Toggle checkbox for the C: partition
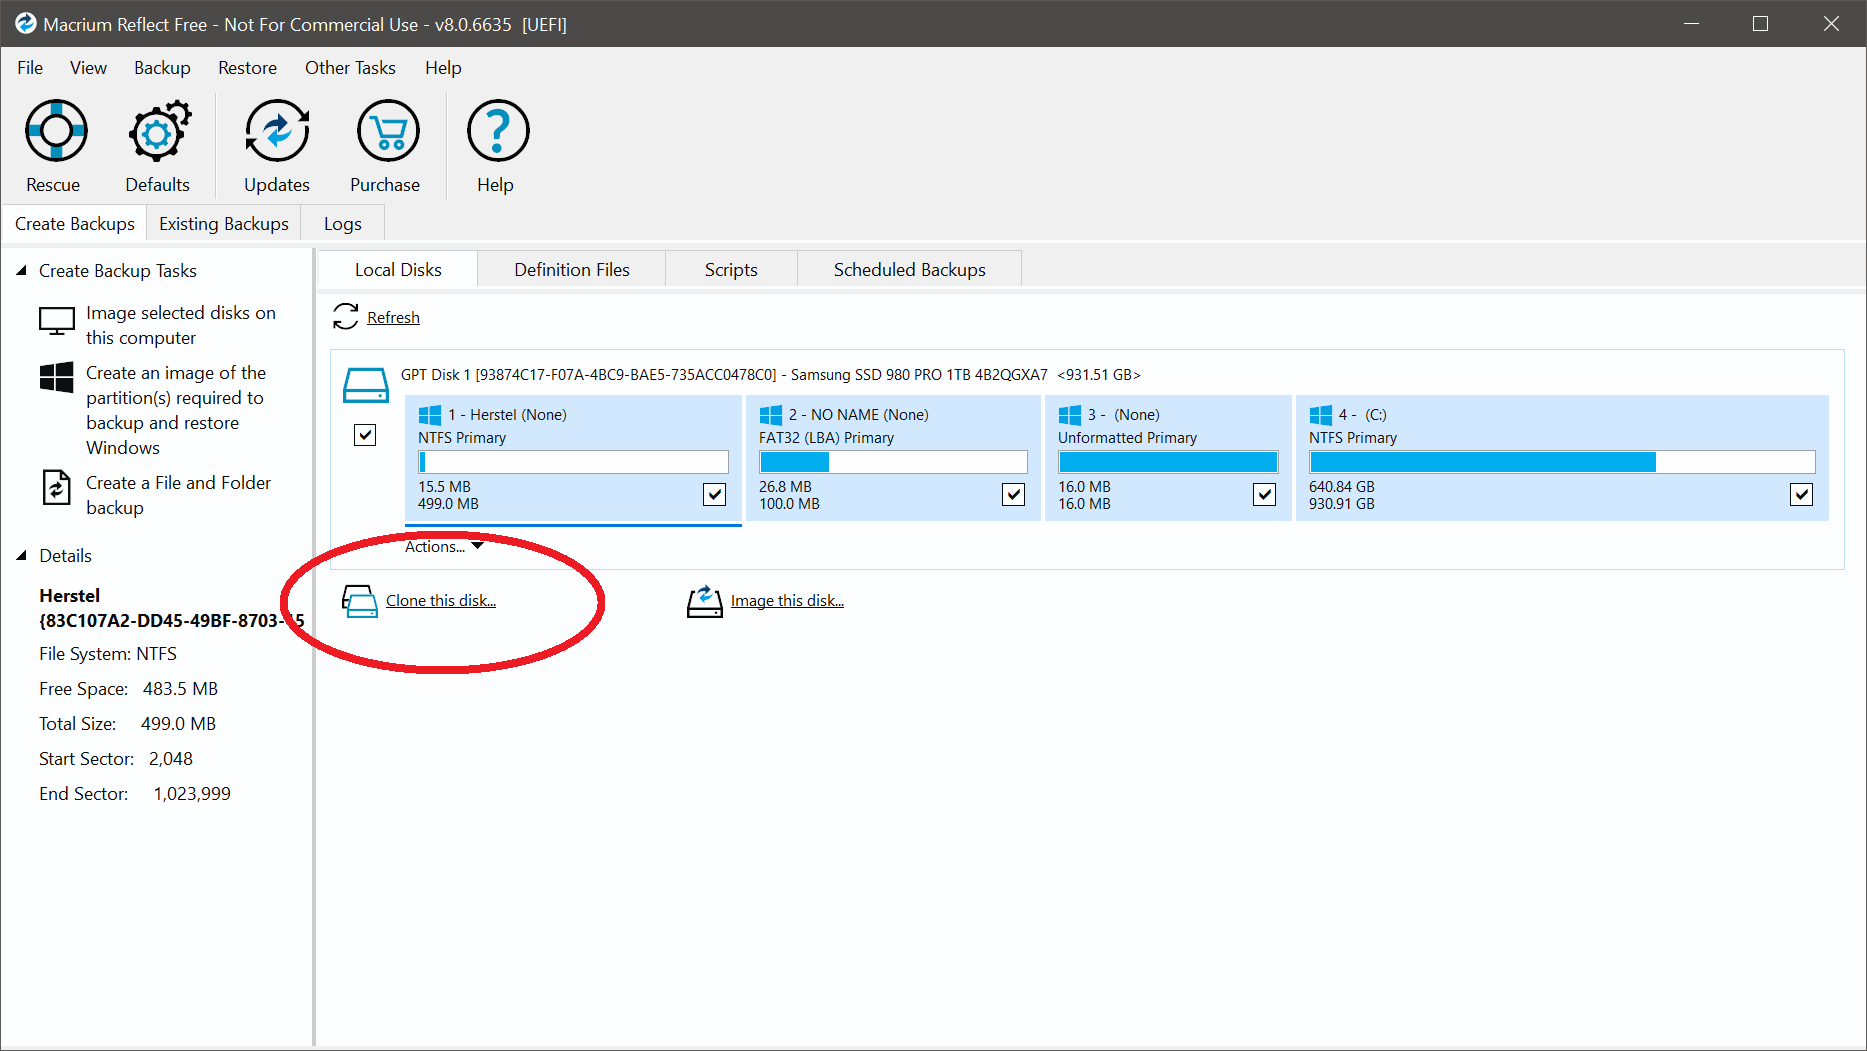Image resolution: width=1867 pixels, height=1051 pixels. pos(1801,494)
